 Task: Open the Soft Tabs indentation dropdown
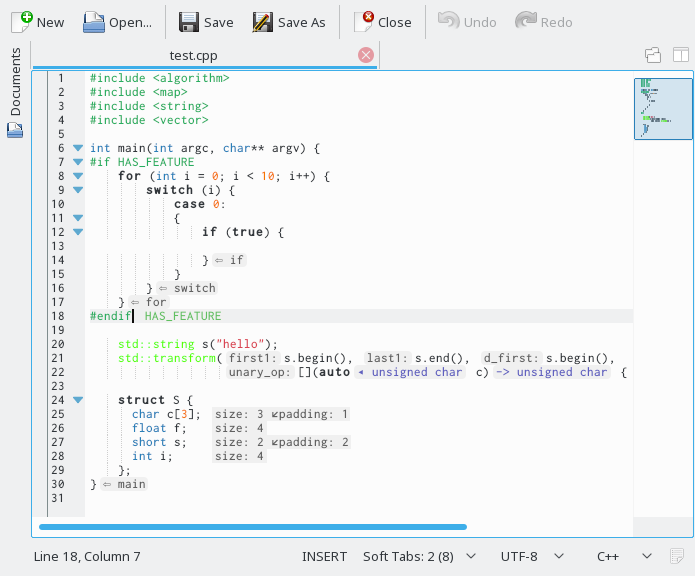[419, 556]
